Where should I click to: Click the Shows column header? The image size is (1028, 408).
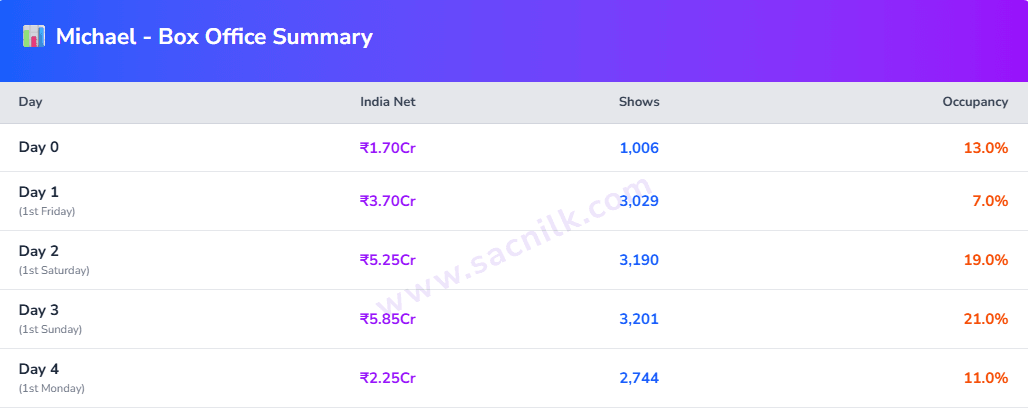pos(639,102)
